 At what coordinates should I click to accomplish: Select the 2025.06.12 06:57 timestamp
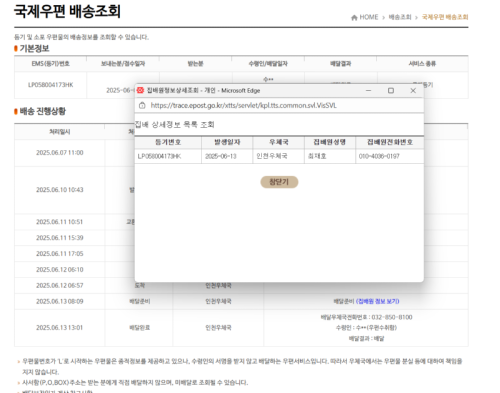pyautogui.click(x=60, y=286)
